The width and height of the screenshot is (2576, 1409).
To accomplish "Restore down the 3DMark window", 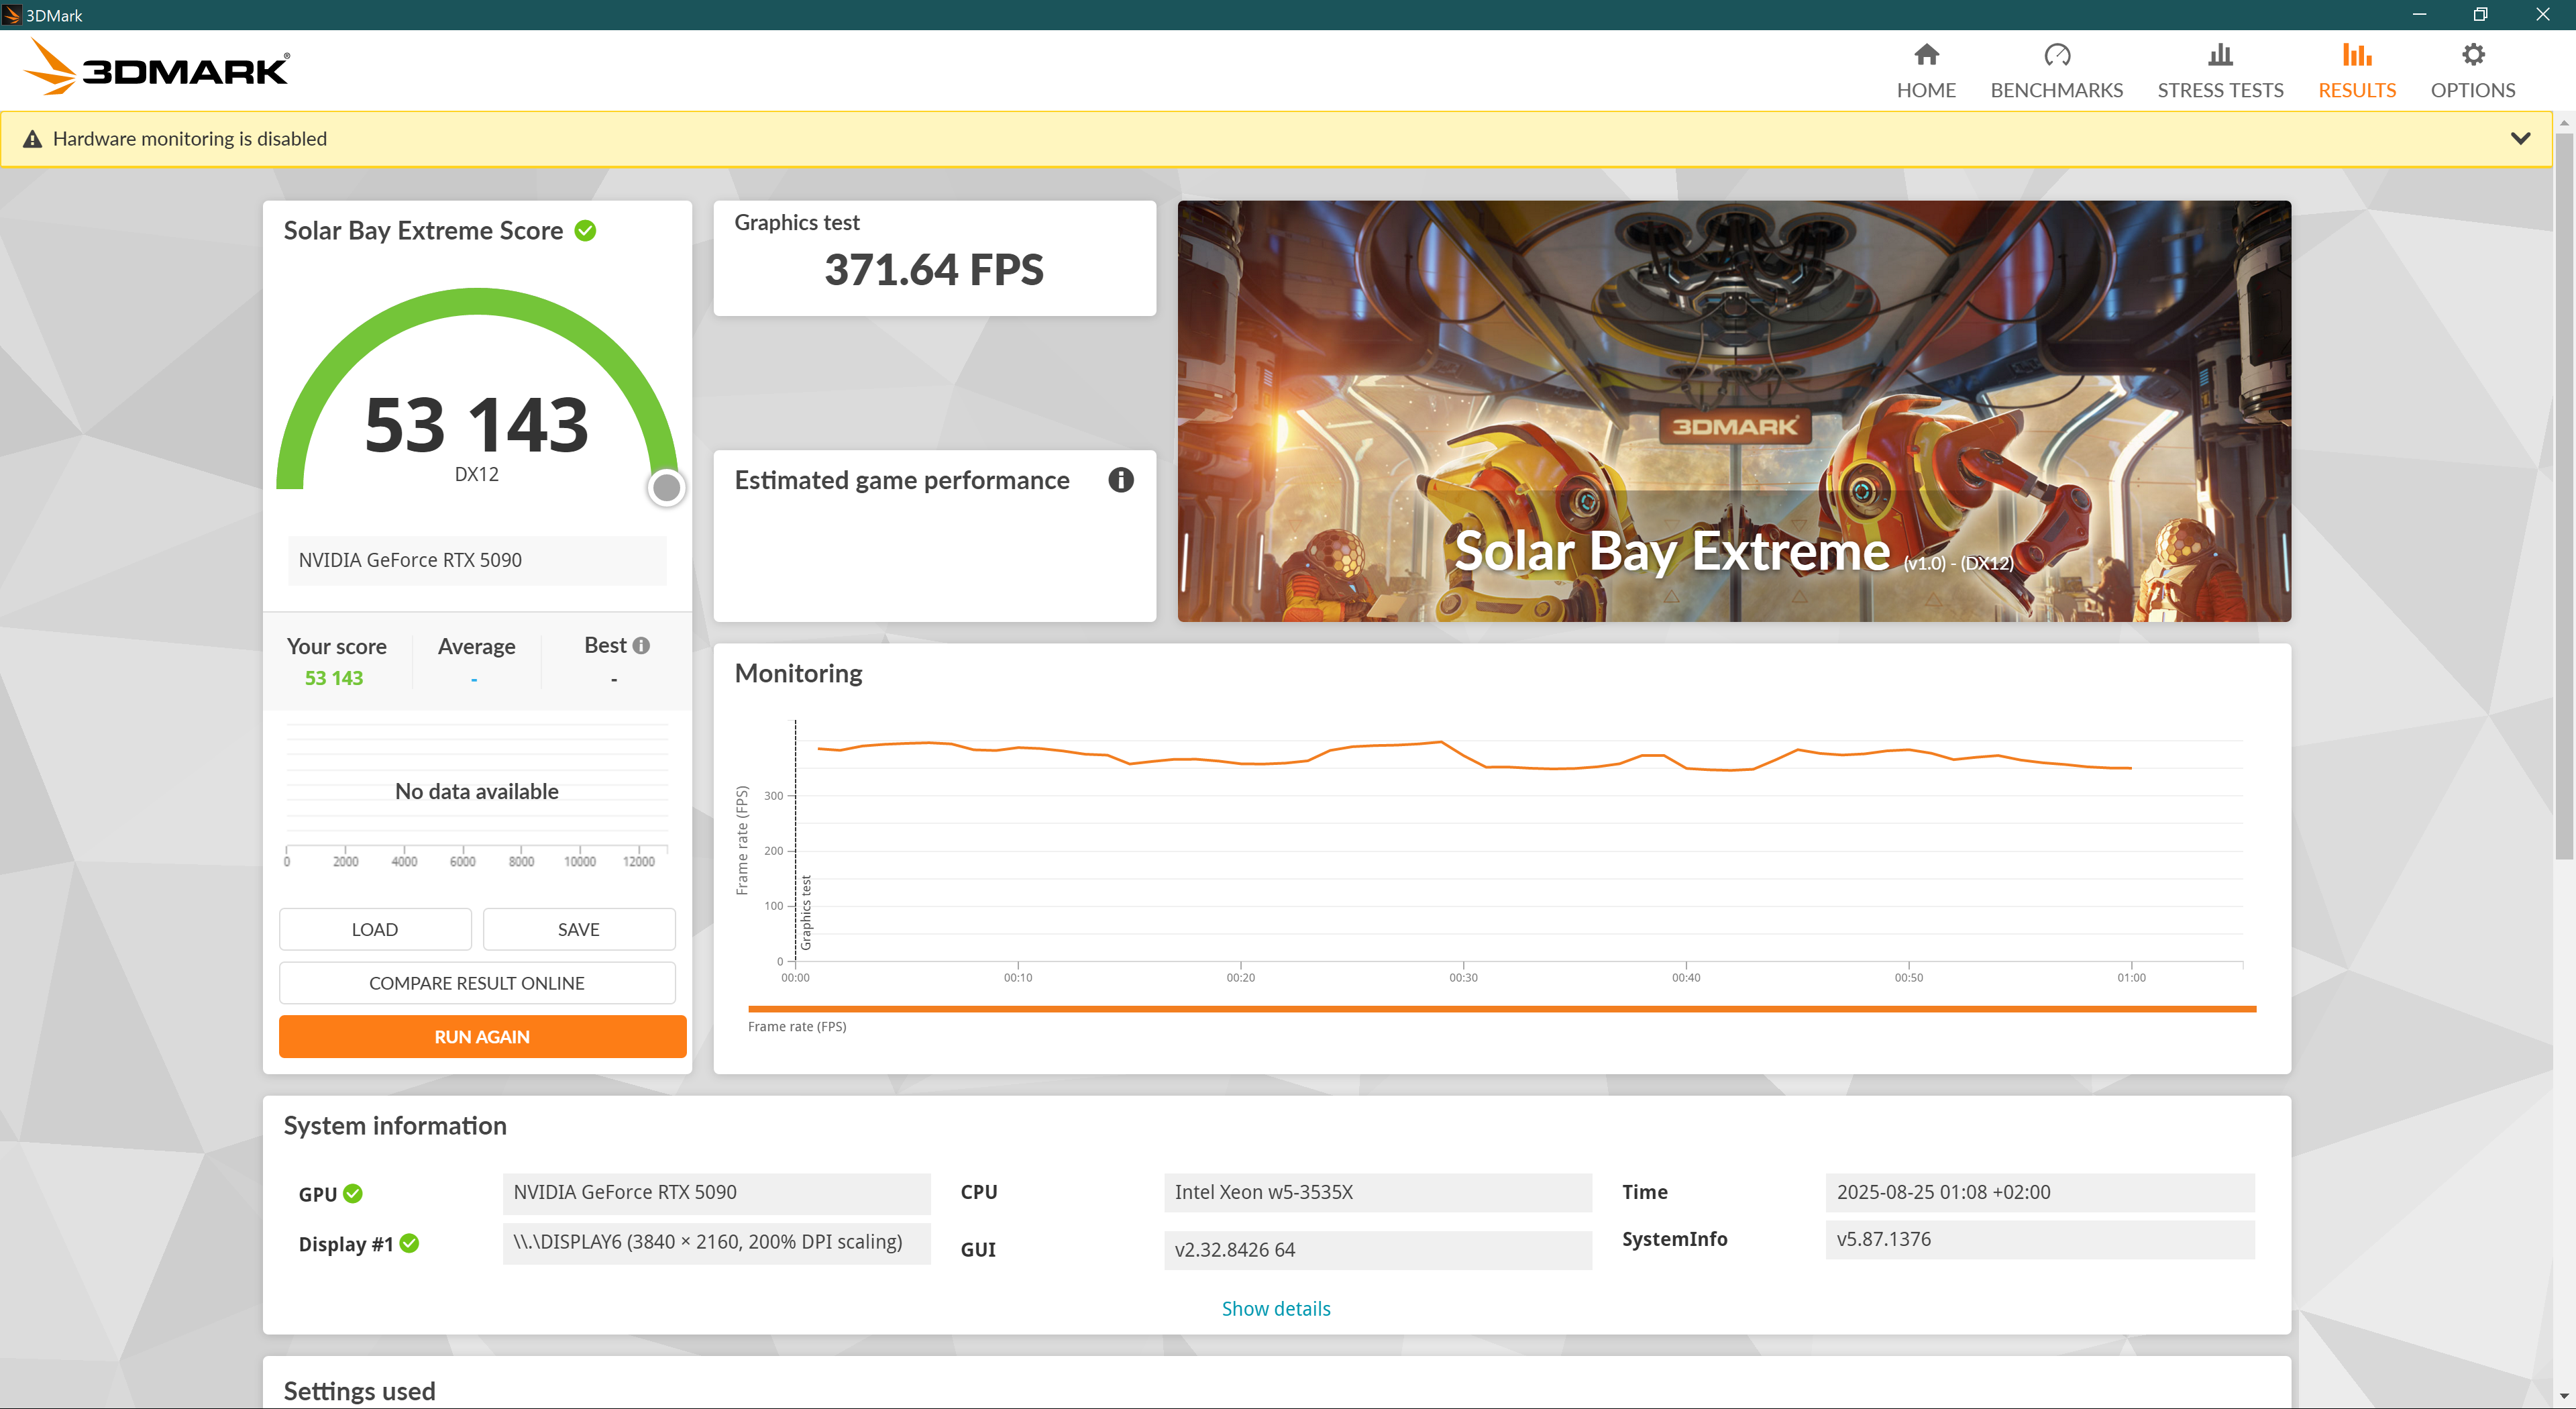I will pos(2480,14).
